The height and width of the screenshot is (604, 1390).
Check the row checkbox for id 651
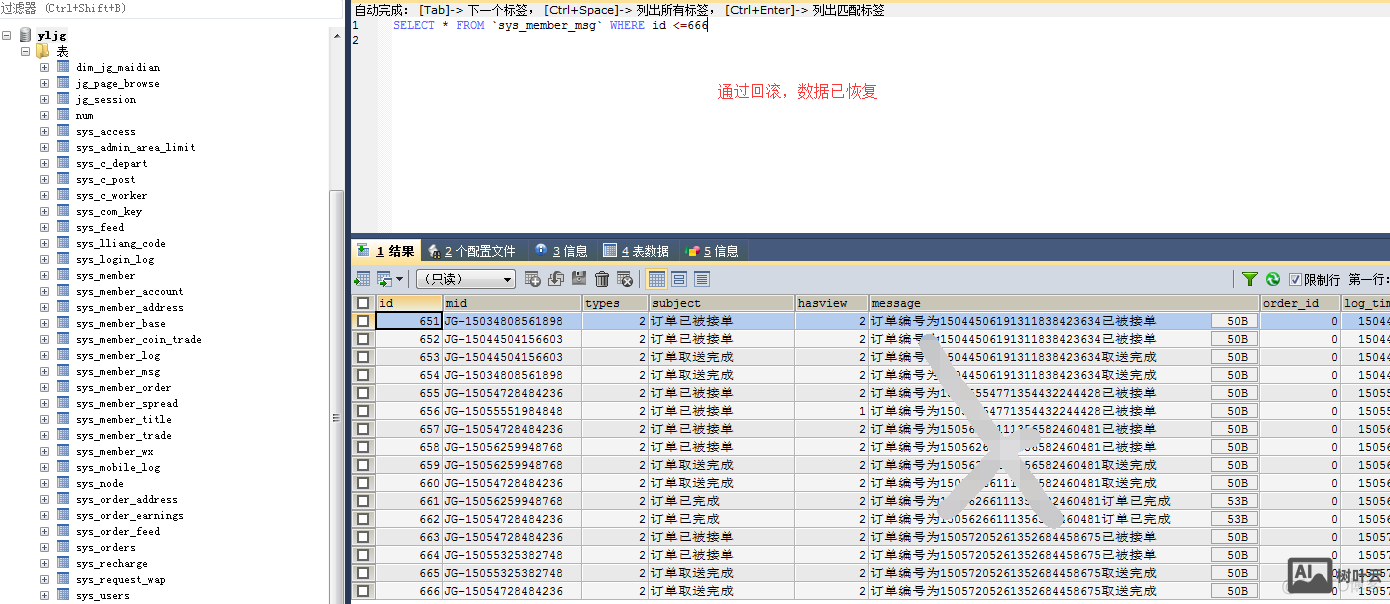click(x=364, y=320)
